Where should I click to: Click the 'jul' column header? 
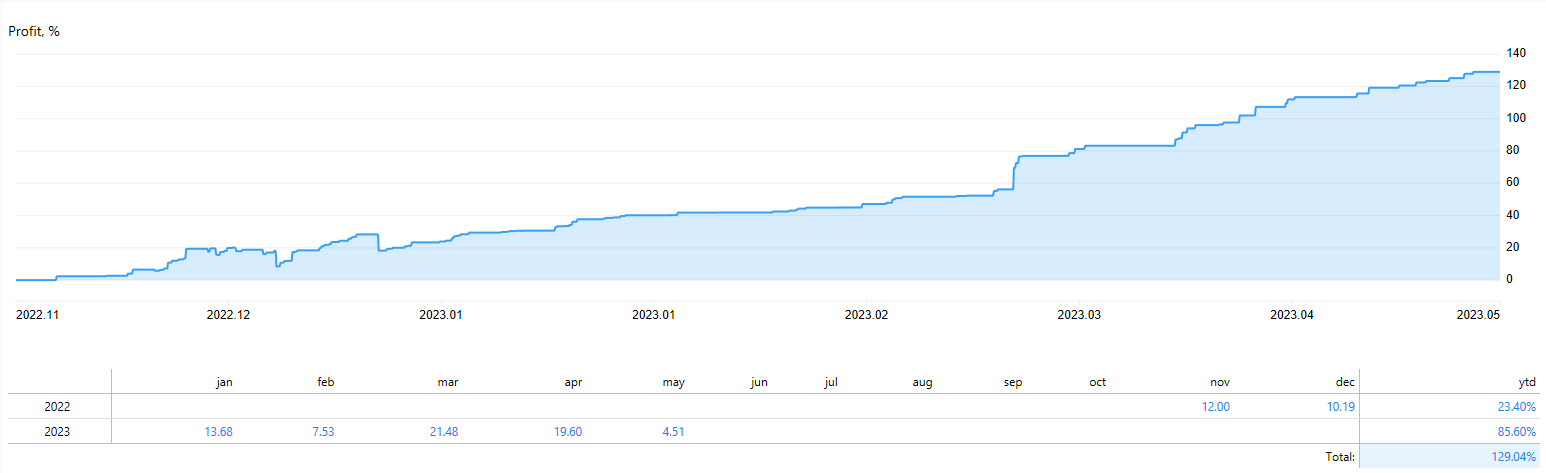pyautogui.click(x=830, y=382)
